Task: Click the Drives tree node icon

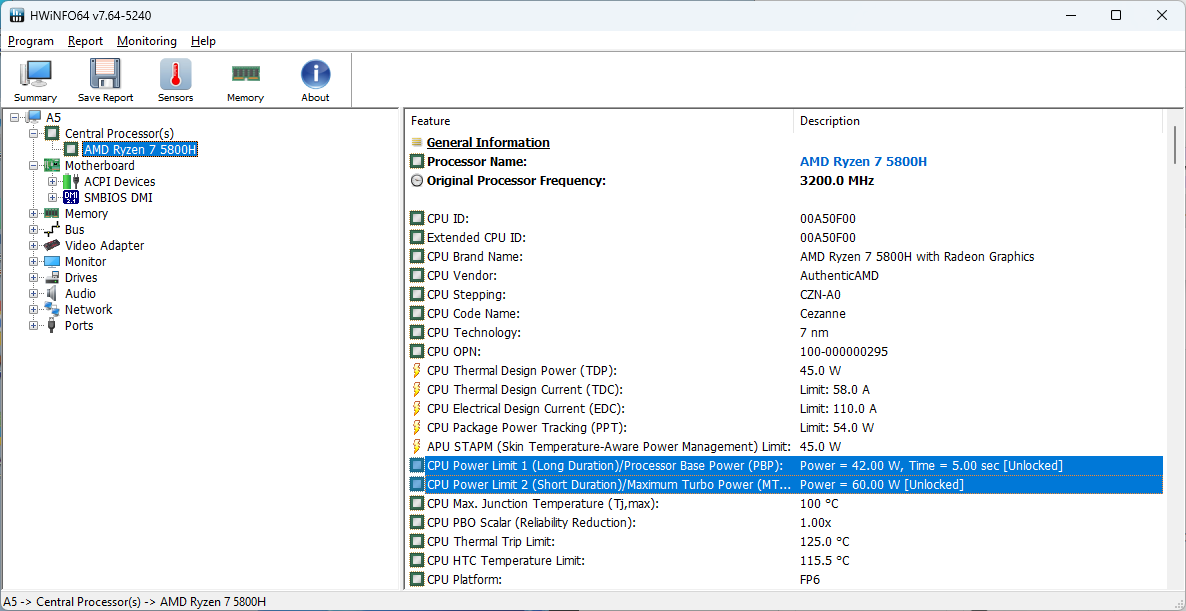Action: point(52,278)
